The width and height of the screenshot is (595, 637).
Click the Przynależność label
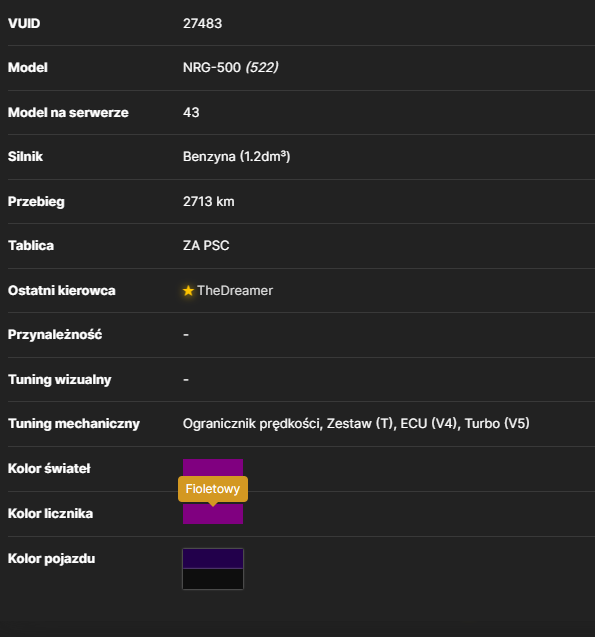click(x=55, y=335)
